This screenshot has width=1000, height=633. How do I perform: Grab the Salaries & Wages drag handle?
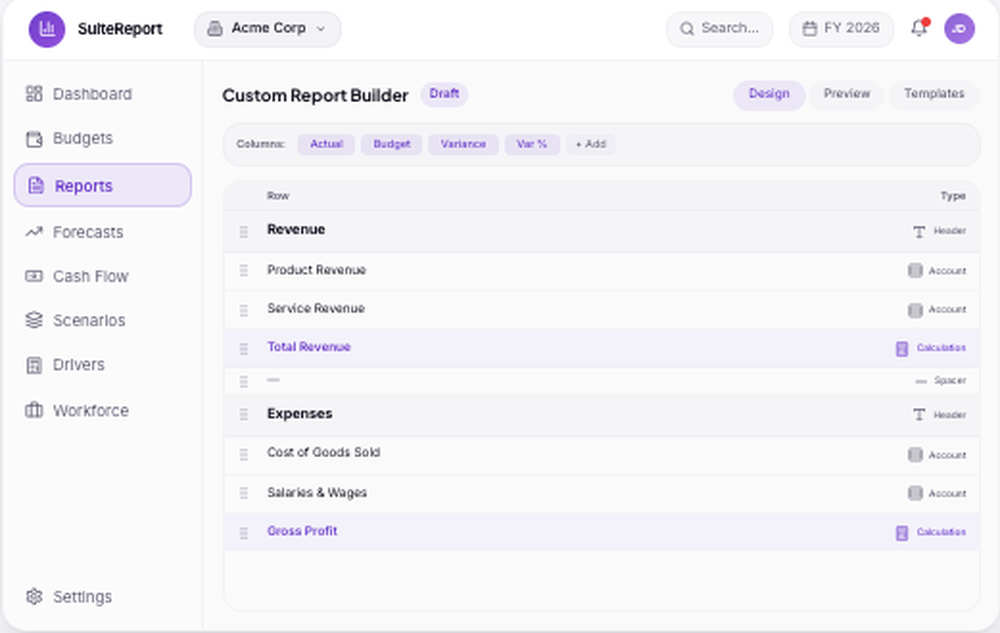(x=244, y=493)
